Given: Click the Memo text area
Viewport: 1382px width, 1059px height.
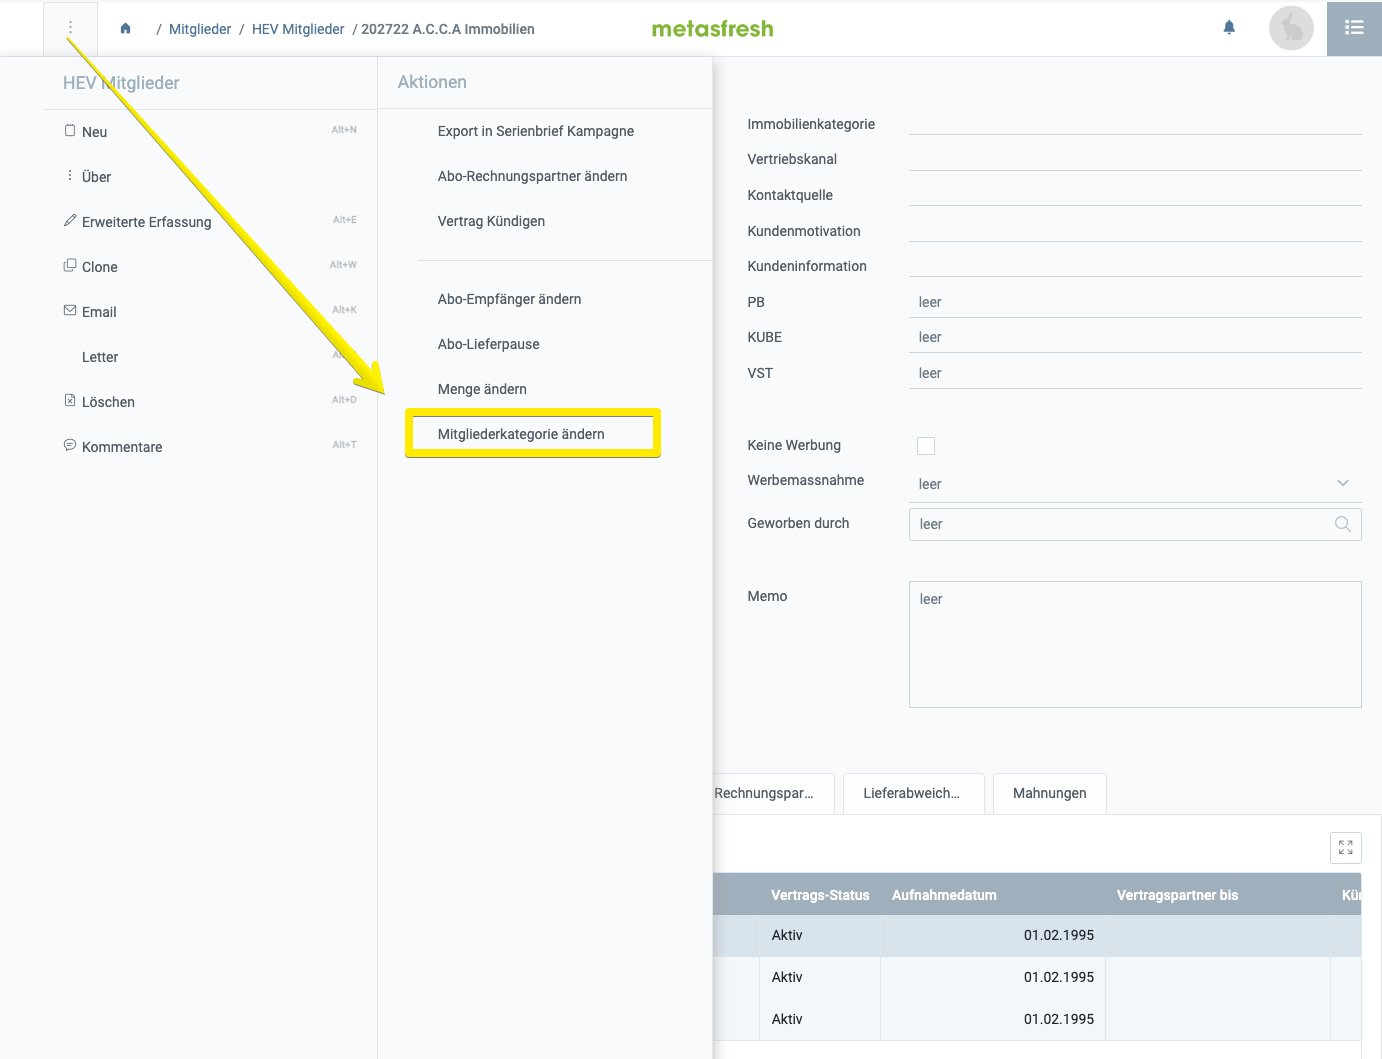Looking at the screenshot, I should (x=1135, y=644).
